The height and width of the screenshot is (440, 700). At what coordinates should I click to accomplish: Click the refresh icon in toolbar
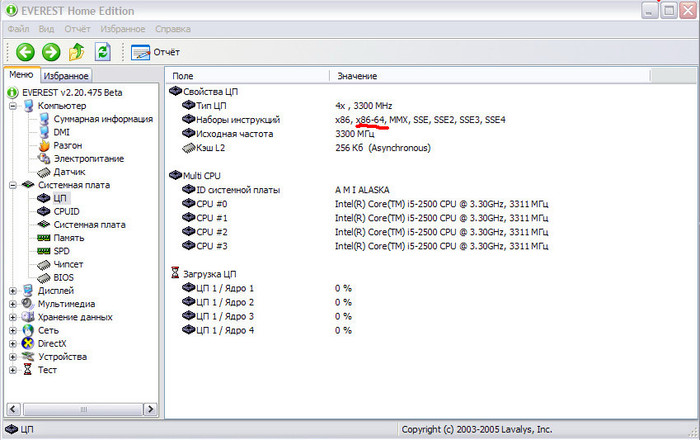[103, 52]
